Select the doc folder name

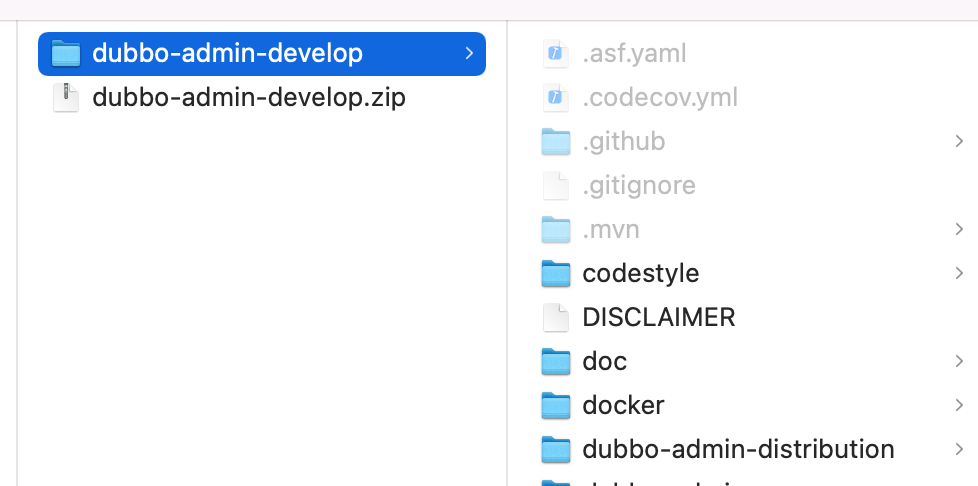click(604, 361)
